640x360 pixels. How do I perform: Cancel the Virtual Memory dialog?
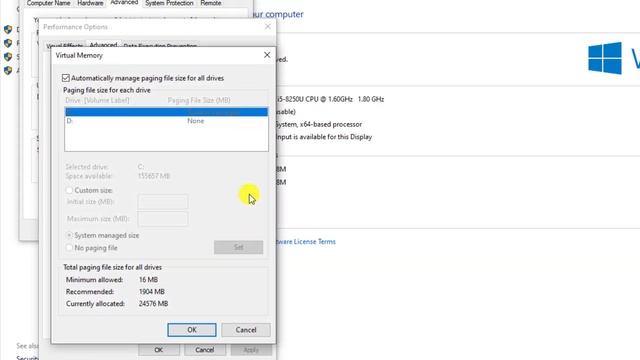[246, 330]
